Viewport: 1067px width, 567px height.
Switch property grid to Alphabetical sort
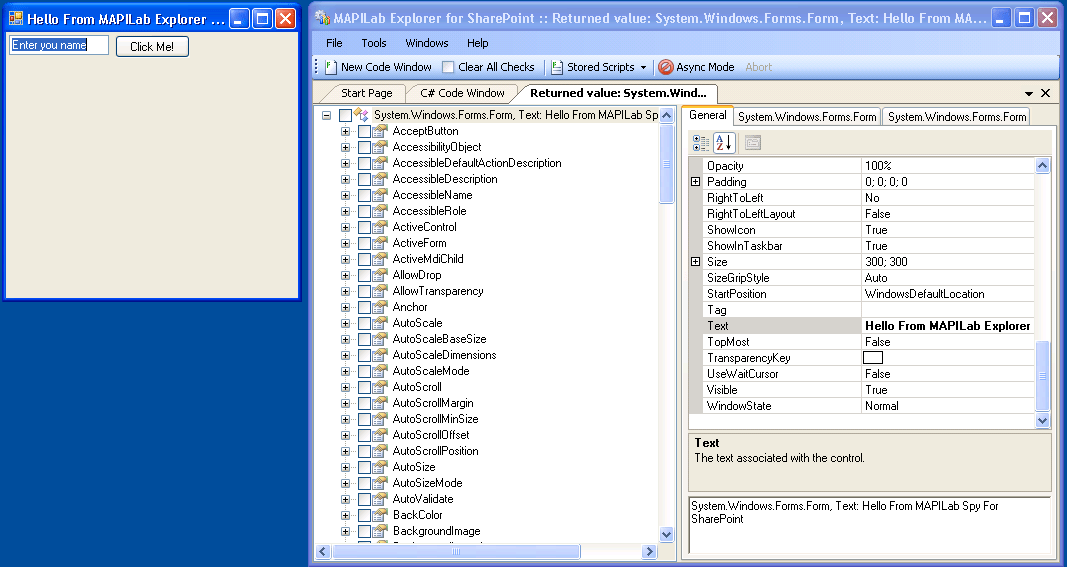[x=724, y=142]
